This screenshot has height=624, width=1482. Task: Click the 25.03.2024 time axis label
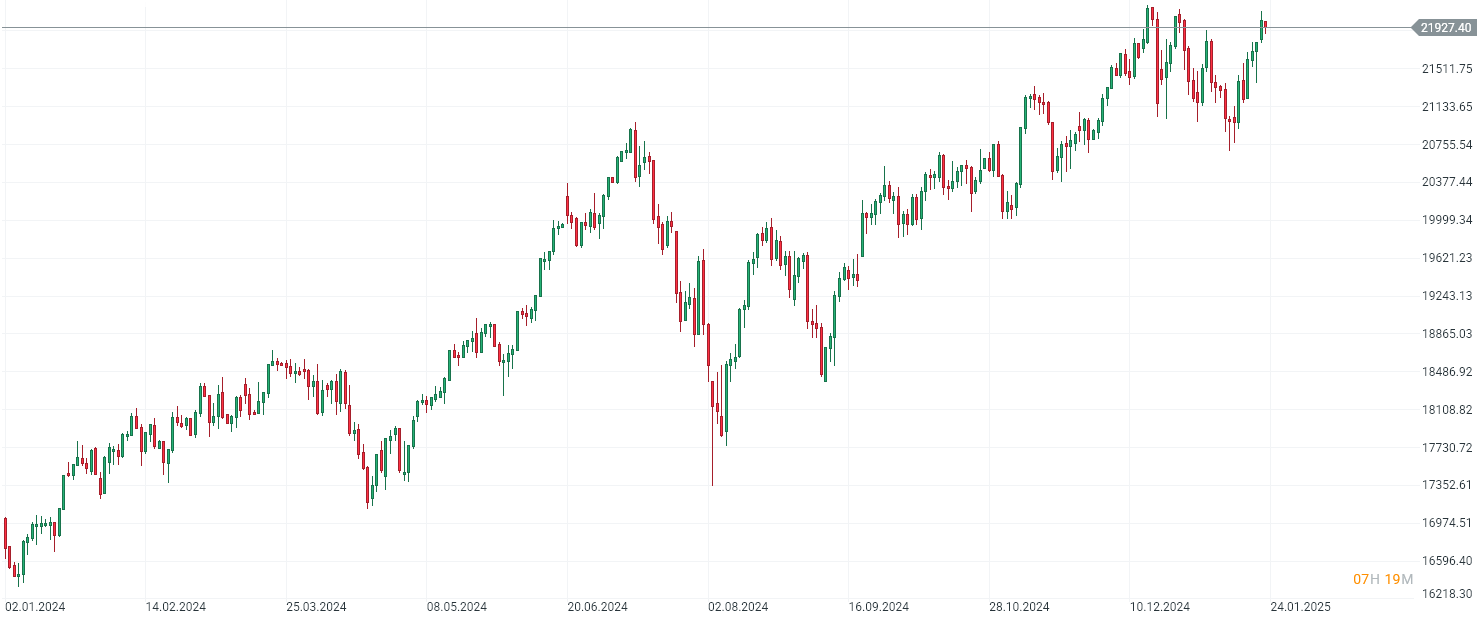point(317,607)
